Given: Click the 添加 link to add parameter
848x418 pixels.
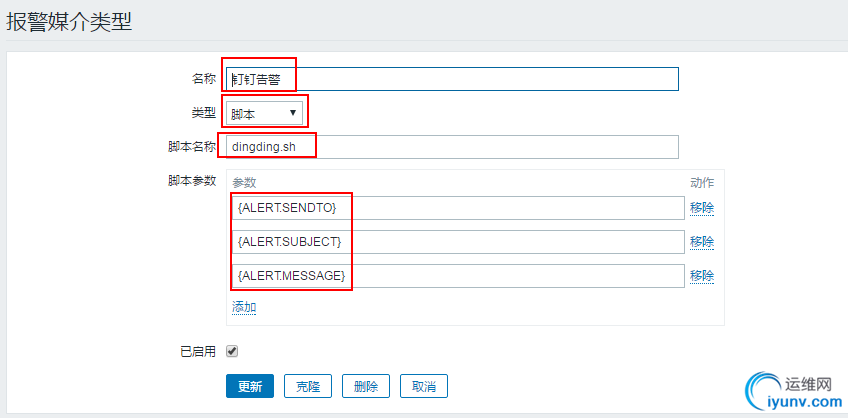Looking at the screenshot, I should pos(244,307).
